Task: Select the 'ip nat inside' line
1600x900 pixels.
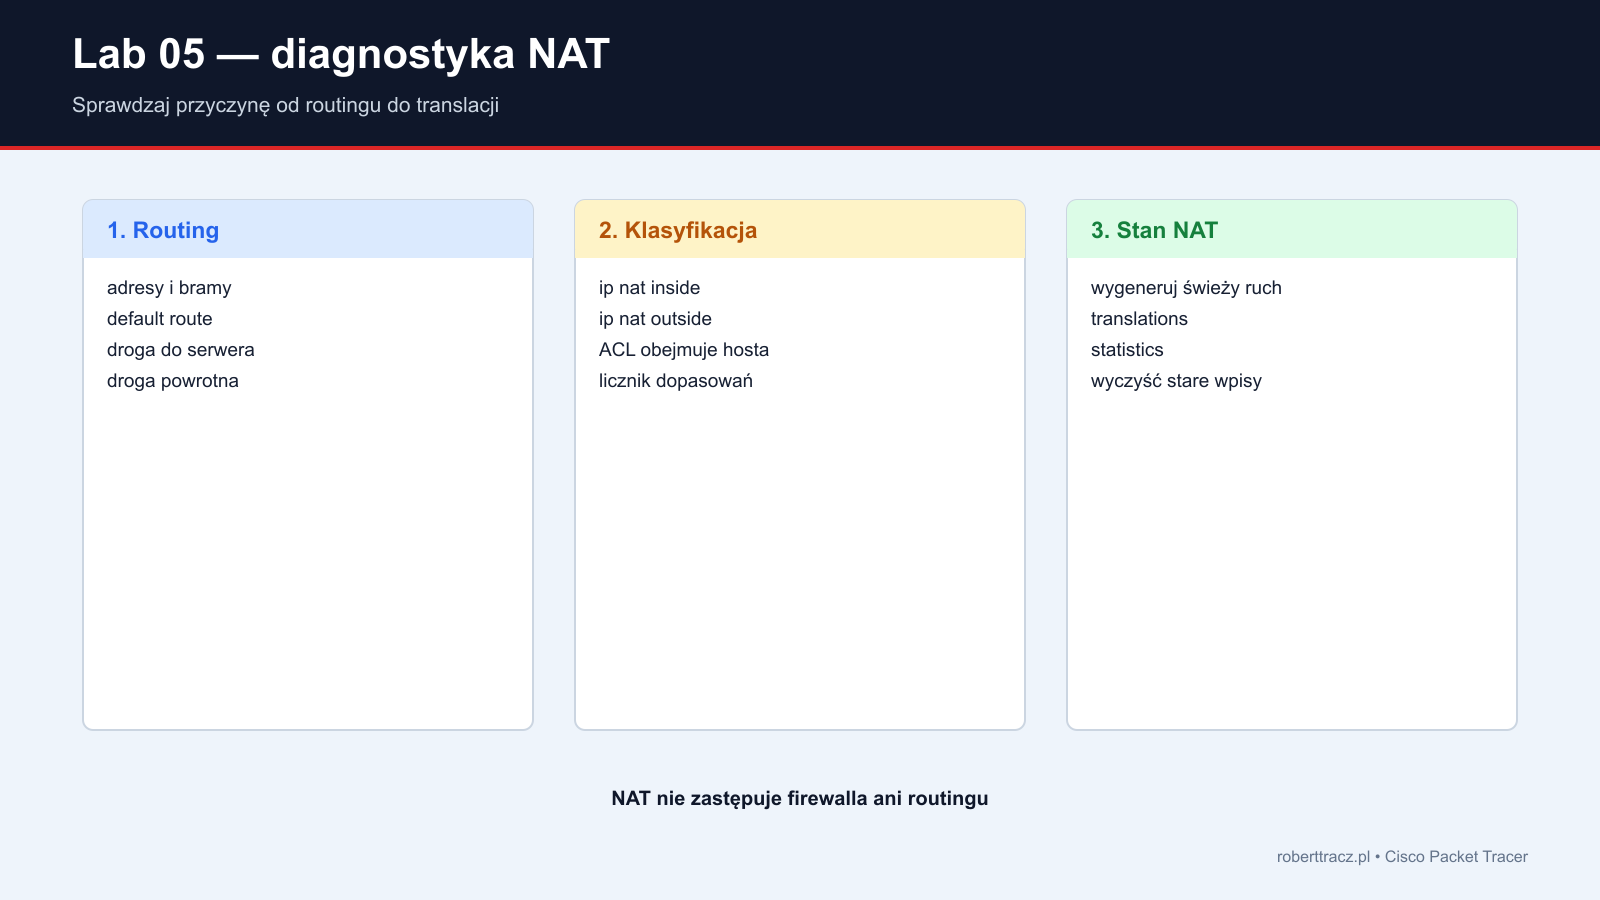Action: pyautogui.click(x=650, y=288)
